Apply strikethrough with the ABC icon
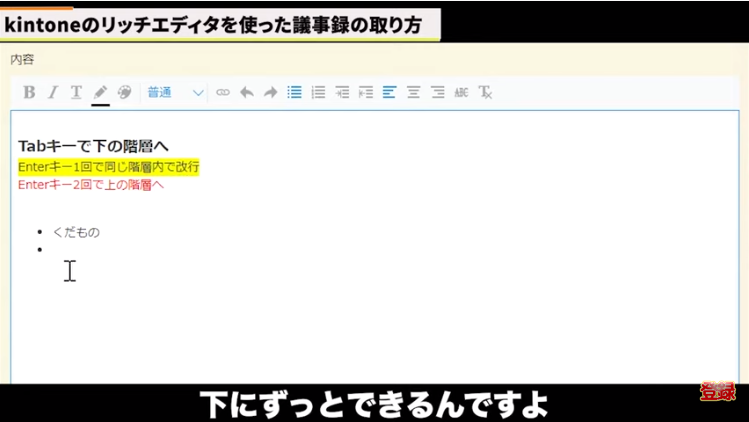The image size is (749, 422). (461, 92)
